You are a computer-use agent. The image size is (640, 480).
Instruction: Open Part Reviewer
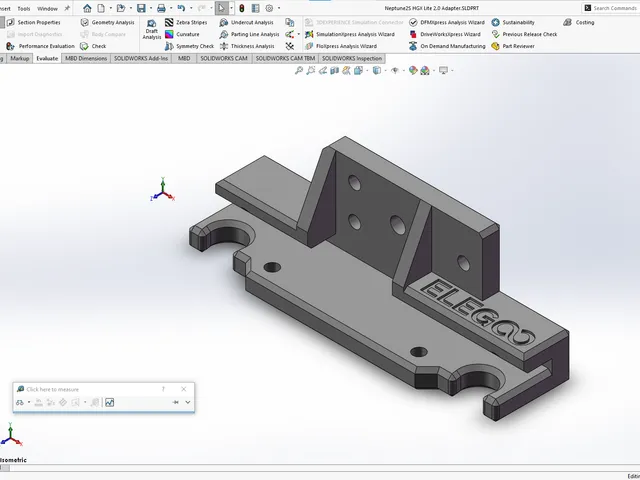(513, 46)
